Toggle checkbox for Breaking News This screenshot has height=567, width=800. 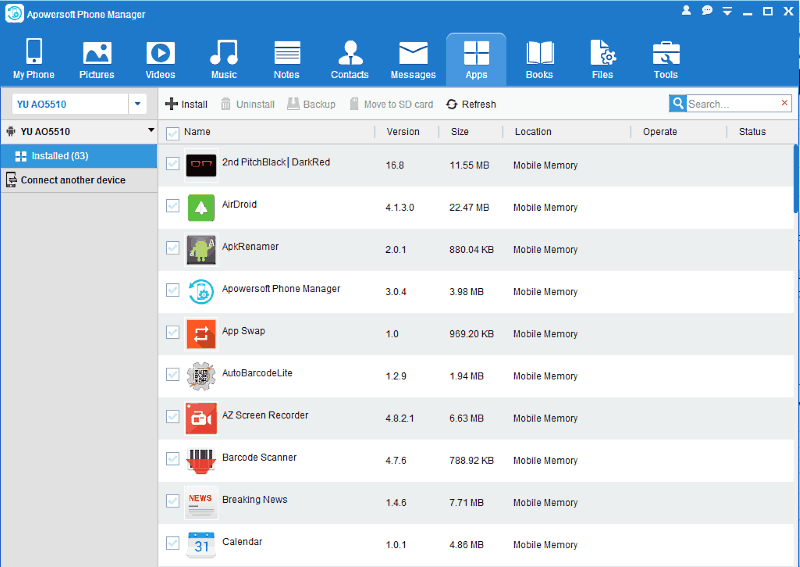[172, 501]
